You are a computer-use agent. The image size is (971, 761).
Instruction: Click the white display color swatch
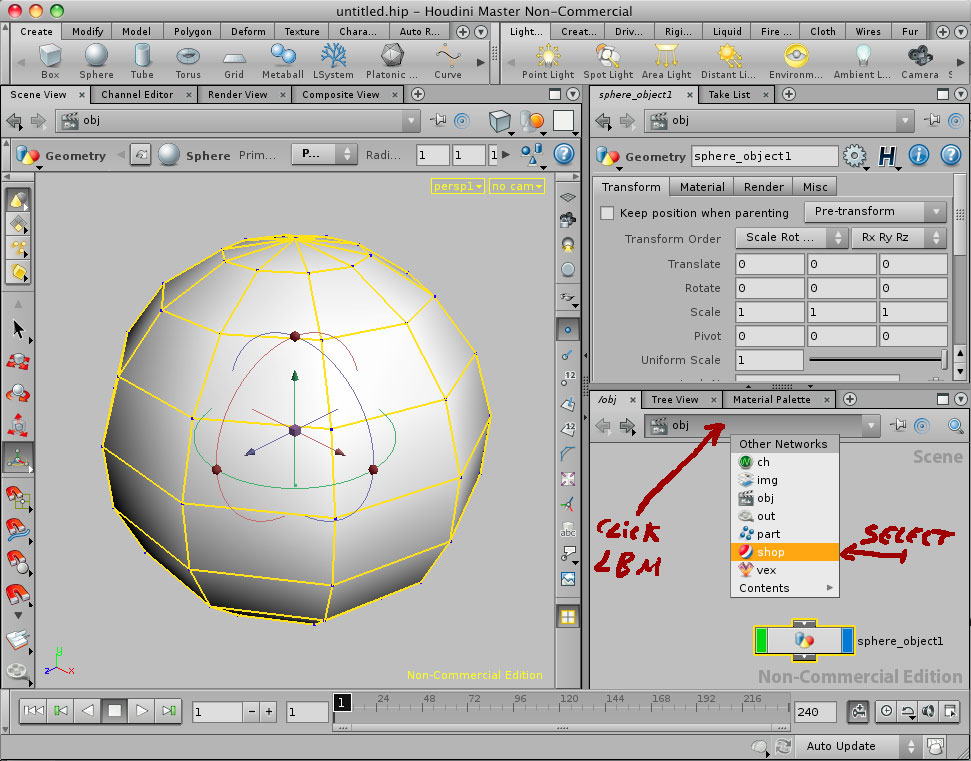click(564, 120)
